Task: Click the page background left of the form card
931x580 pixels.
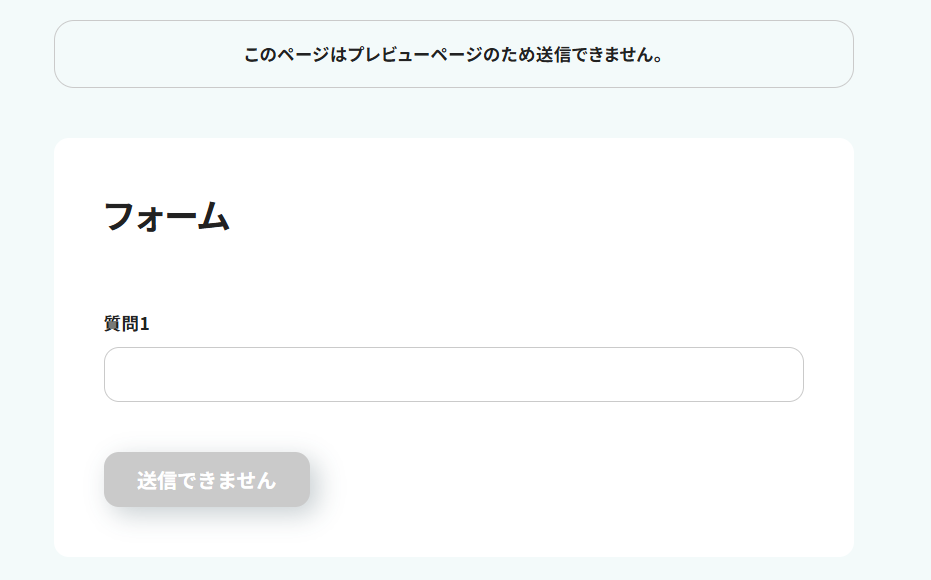Action: (26, 340)
